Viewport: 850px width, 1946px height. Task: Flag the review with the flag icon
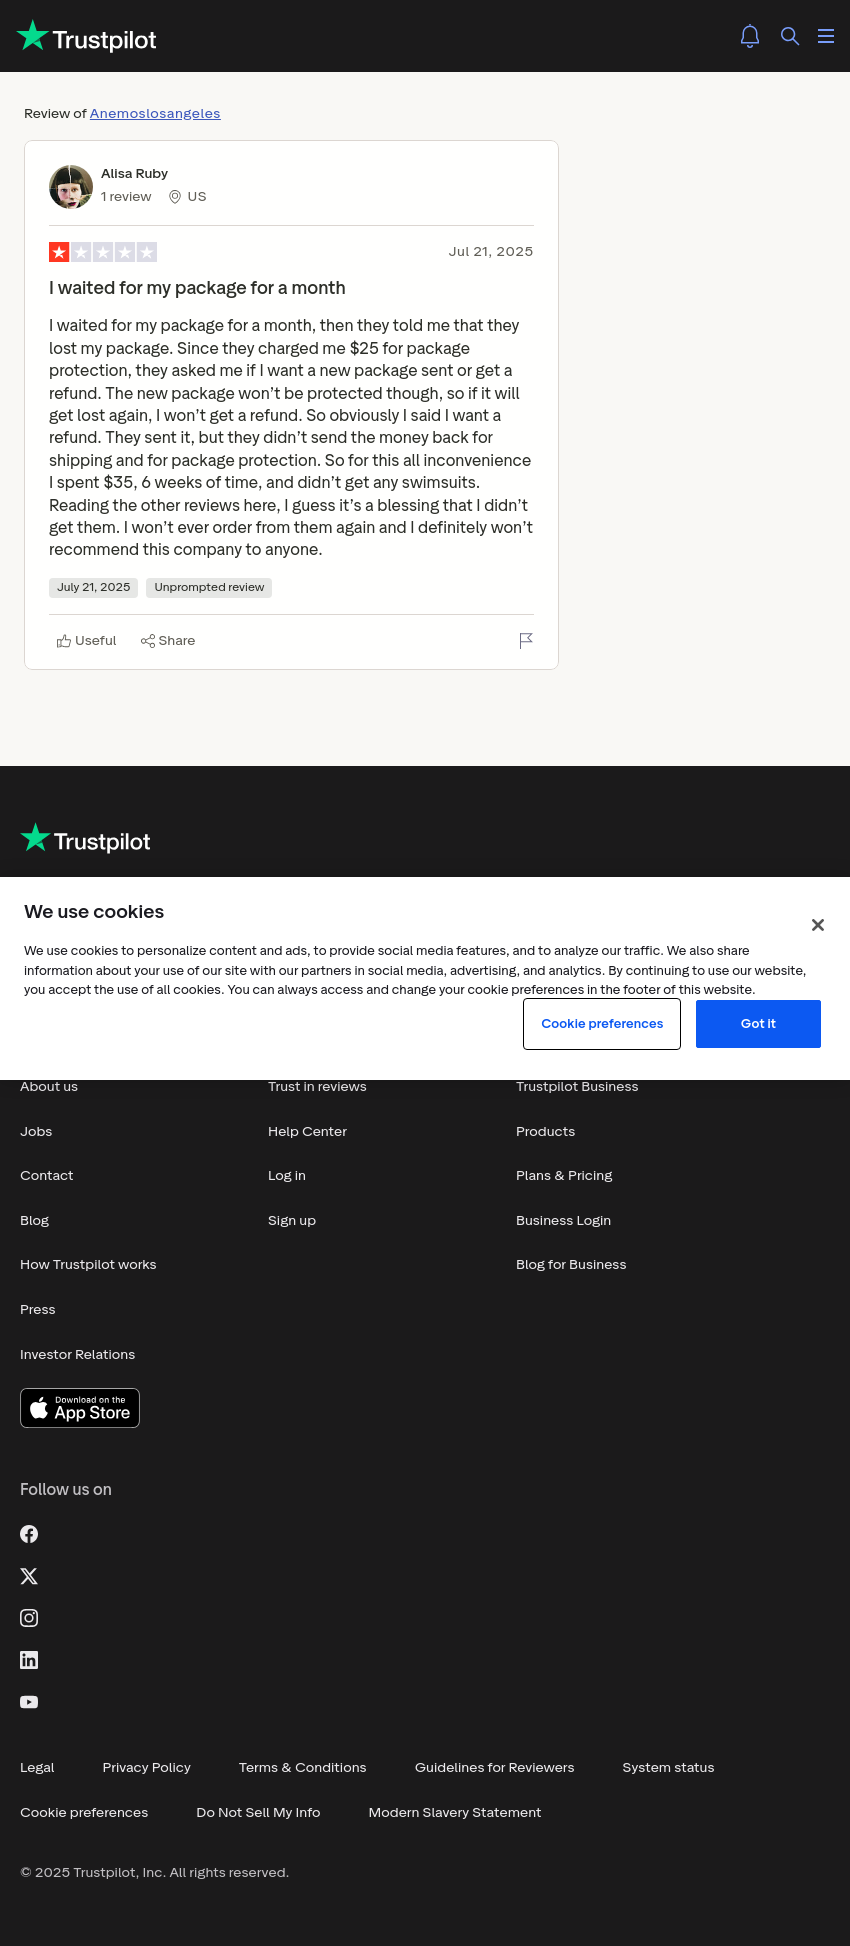click(x=526, y=641)
